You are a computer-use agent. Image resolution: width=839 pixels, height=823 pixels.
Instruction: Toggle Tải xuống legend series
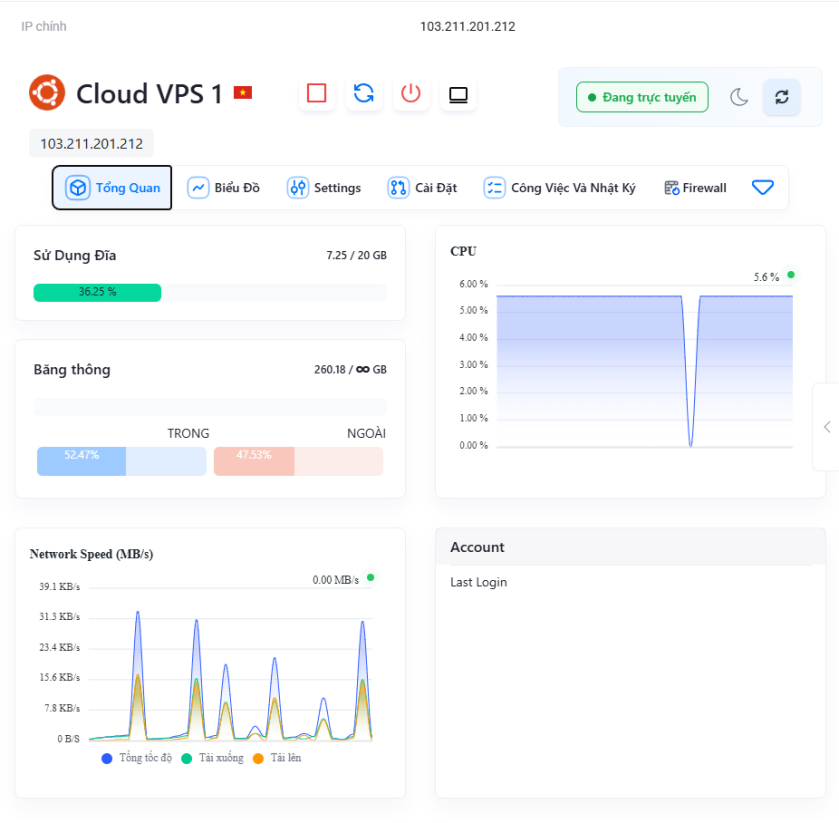coord(213,758)
